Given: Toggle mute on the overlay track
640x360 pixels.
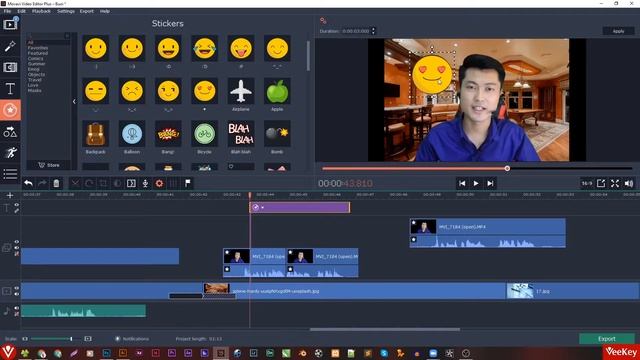Looking at the screenshot, I should click(17, 253).
